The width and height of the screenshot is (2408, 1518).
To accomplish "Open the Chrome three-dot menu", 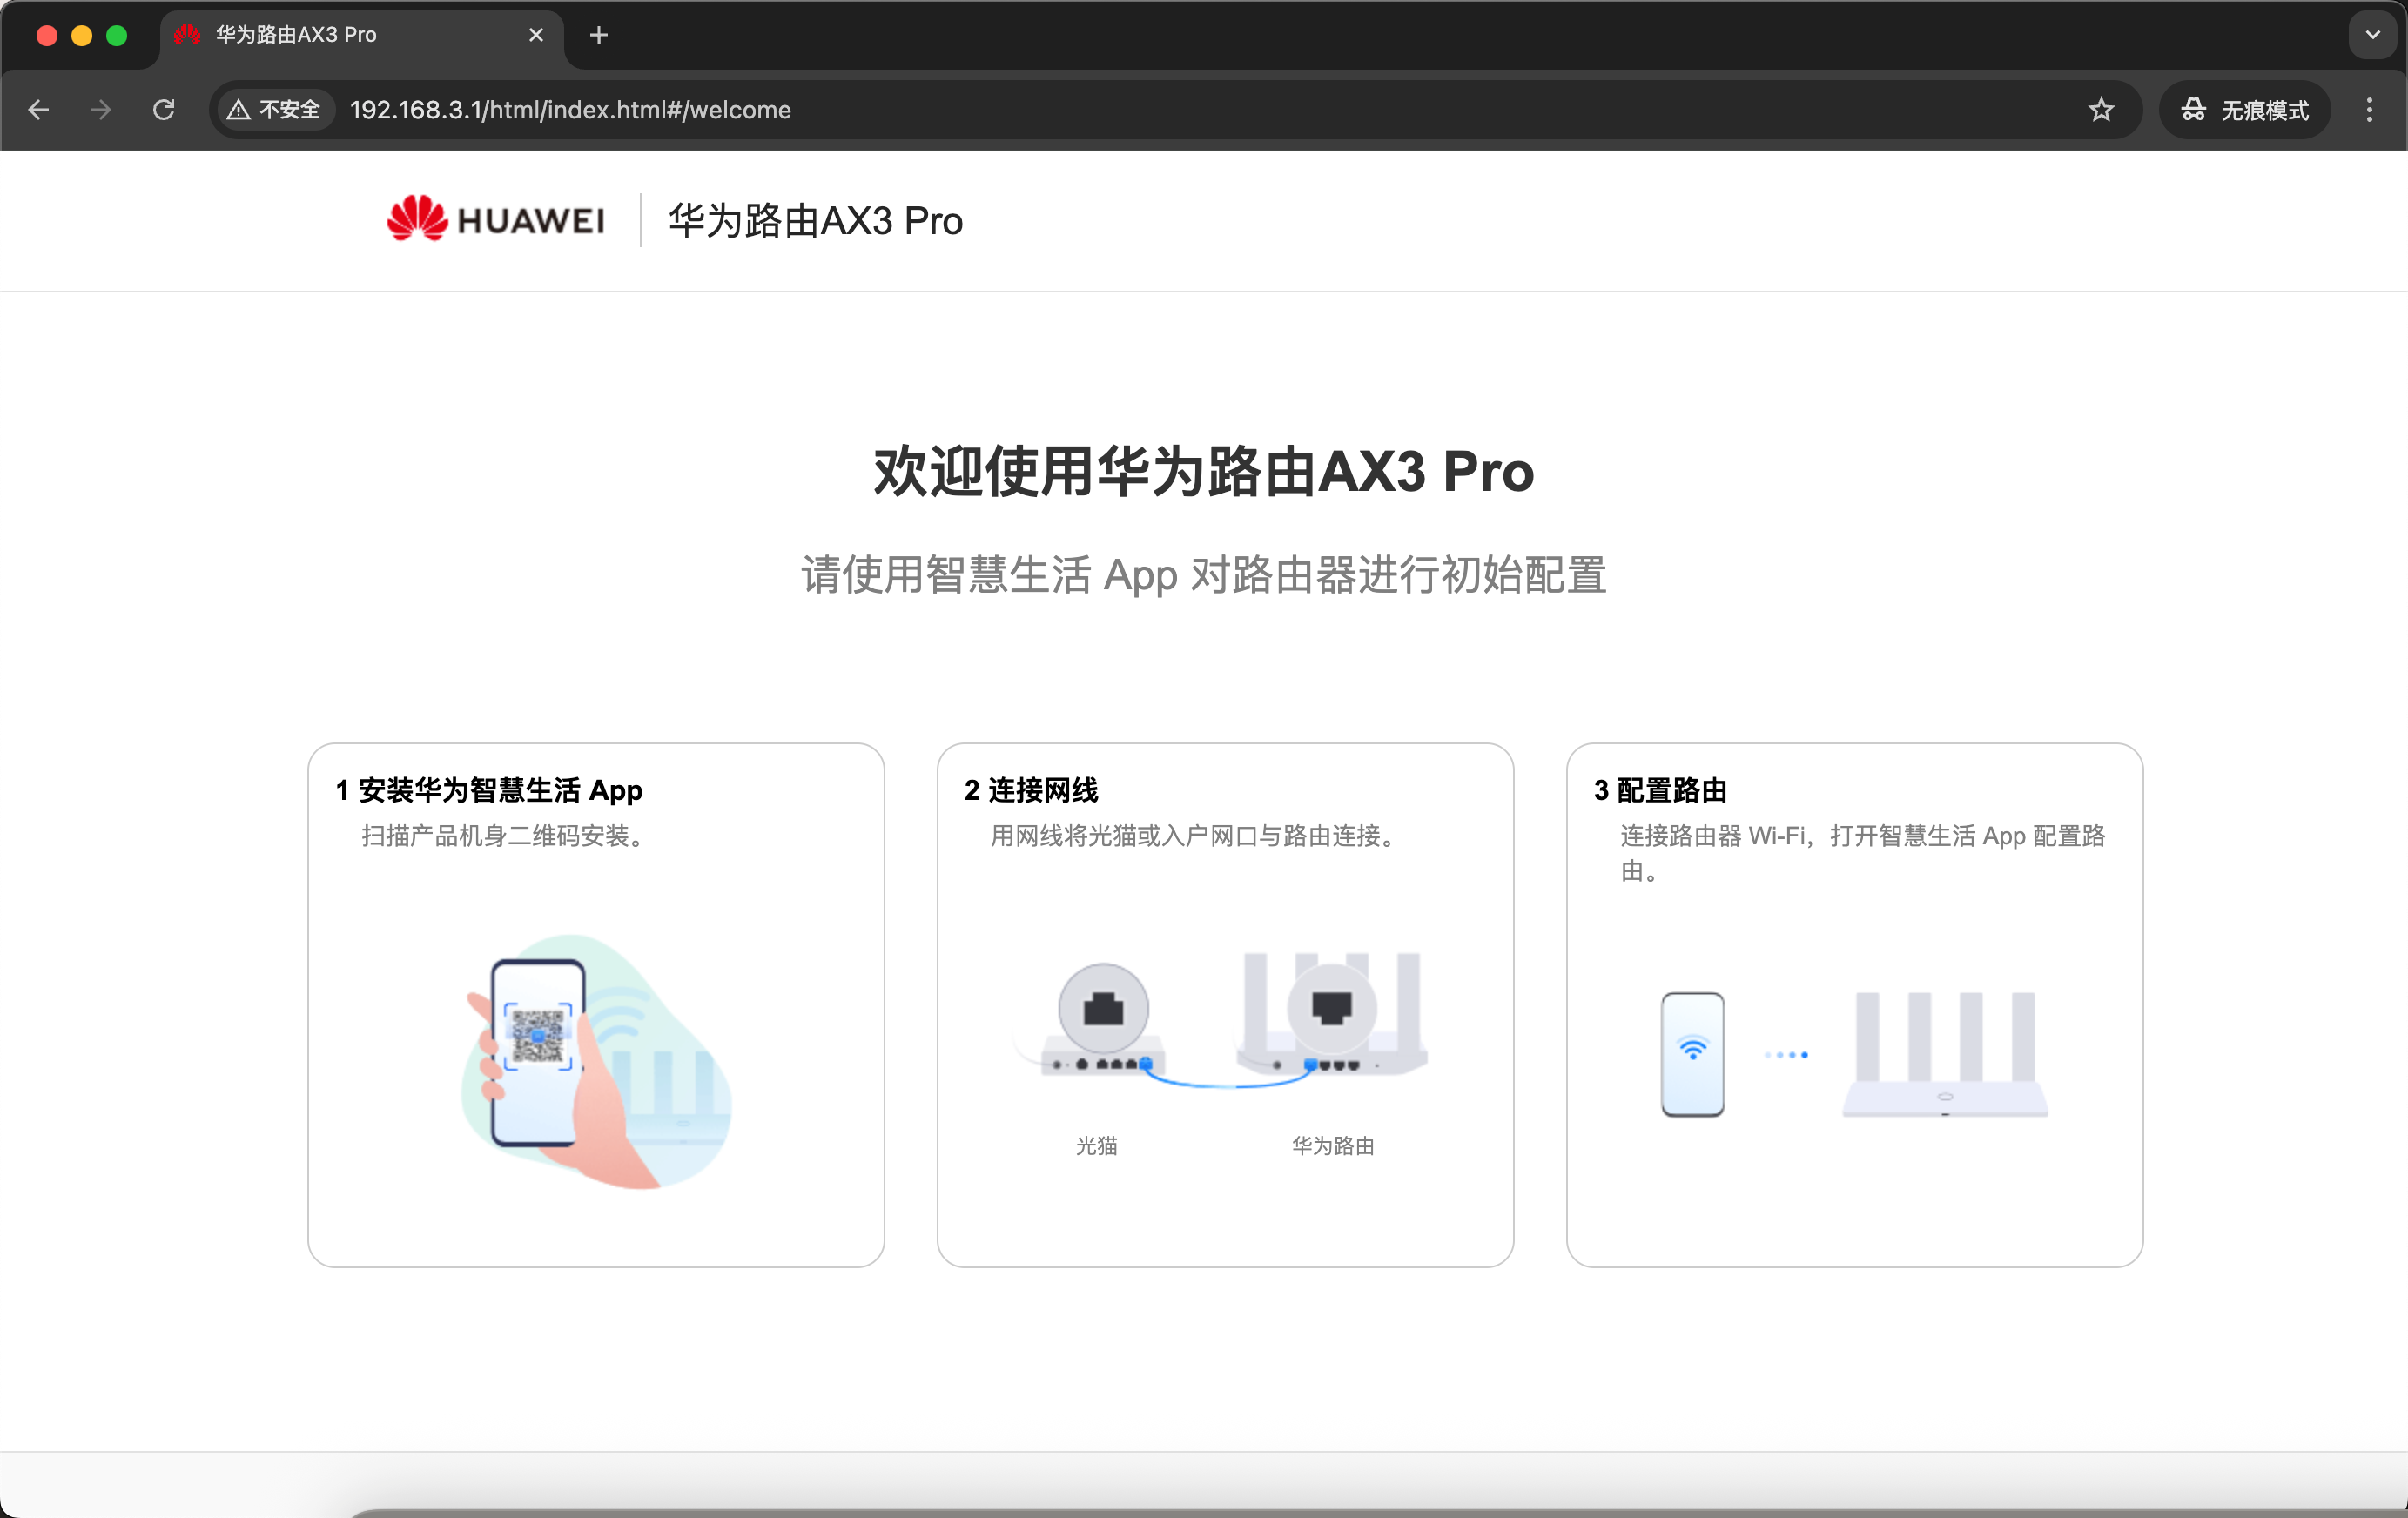I will 2369,110.
